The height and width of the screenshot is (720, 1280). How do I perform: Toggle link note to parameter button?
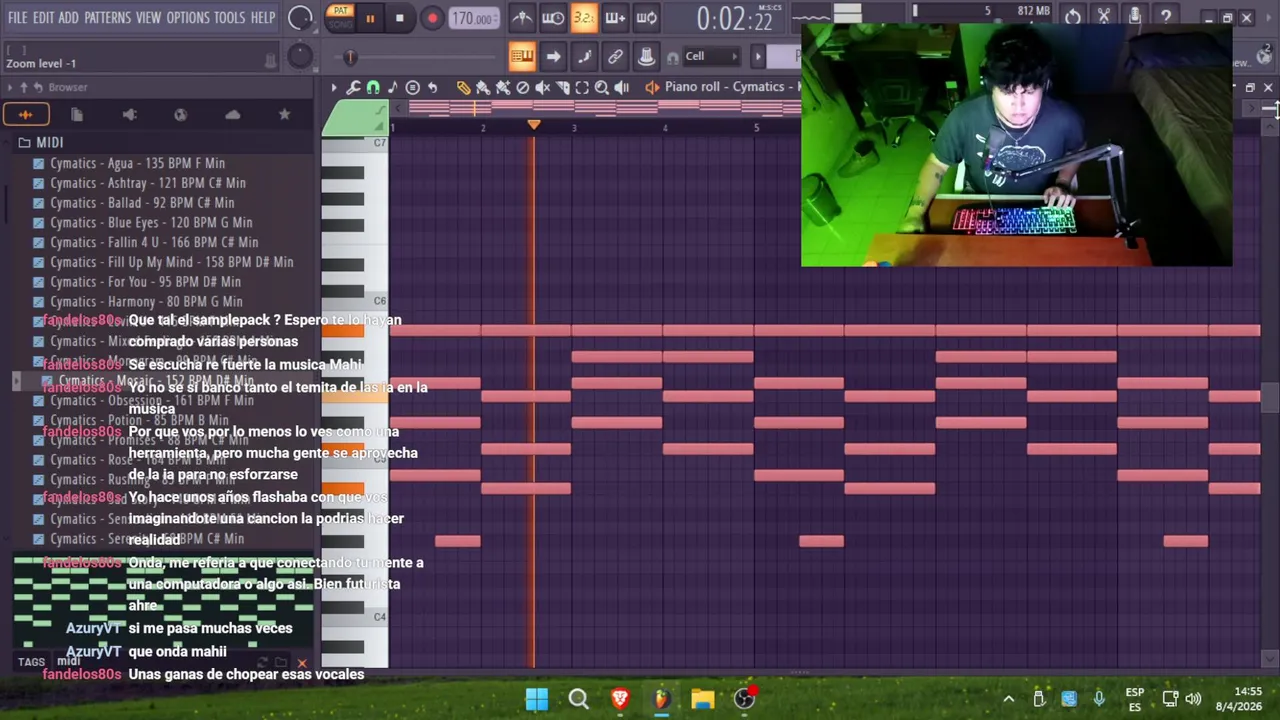click(615, 56)
